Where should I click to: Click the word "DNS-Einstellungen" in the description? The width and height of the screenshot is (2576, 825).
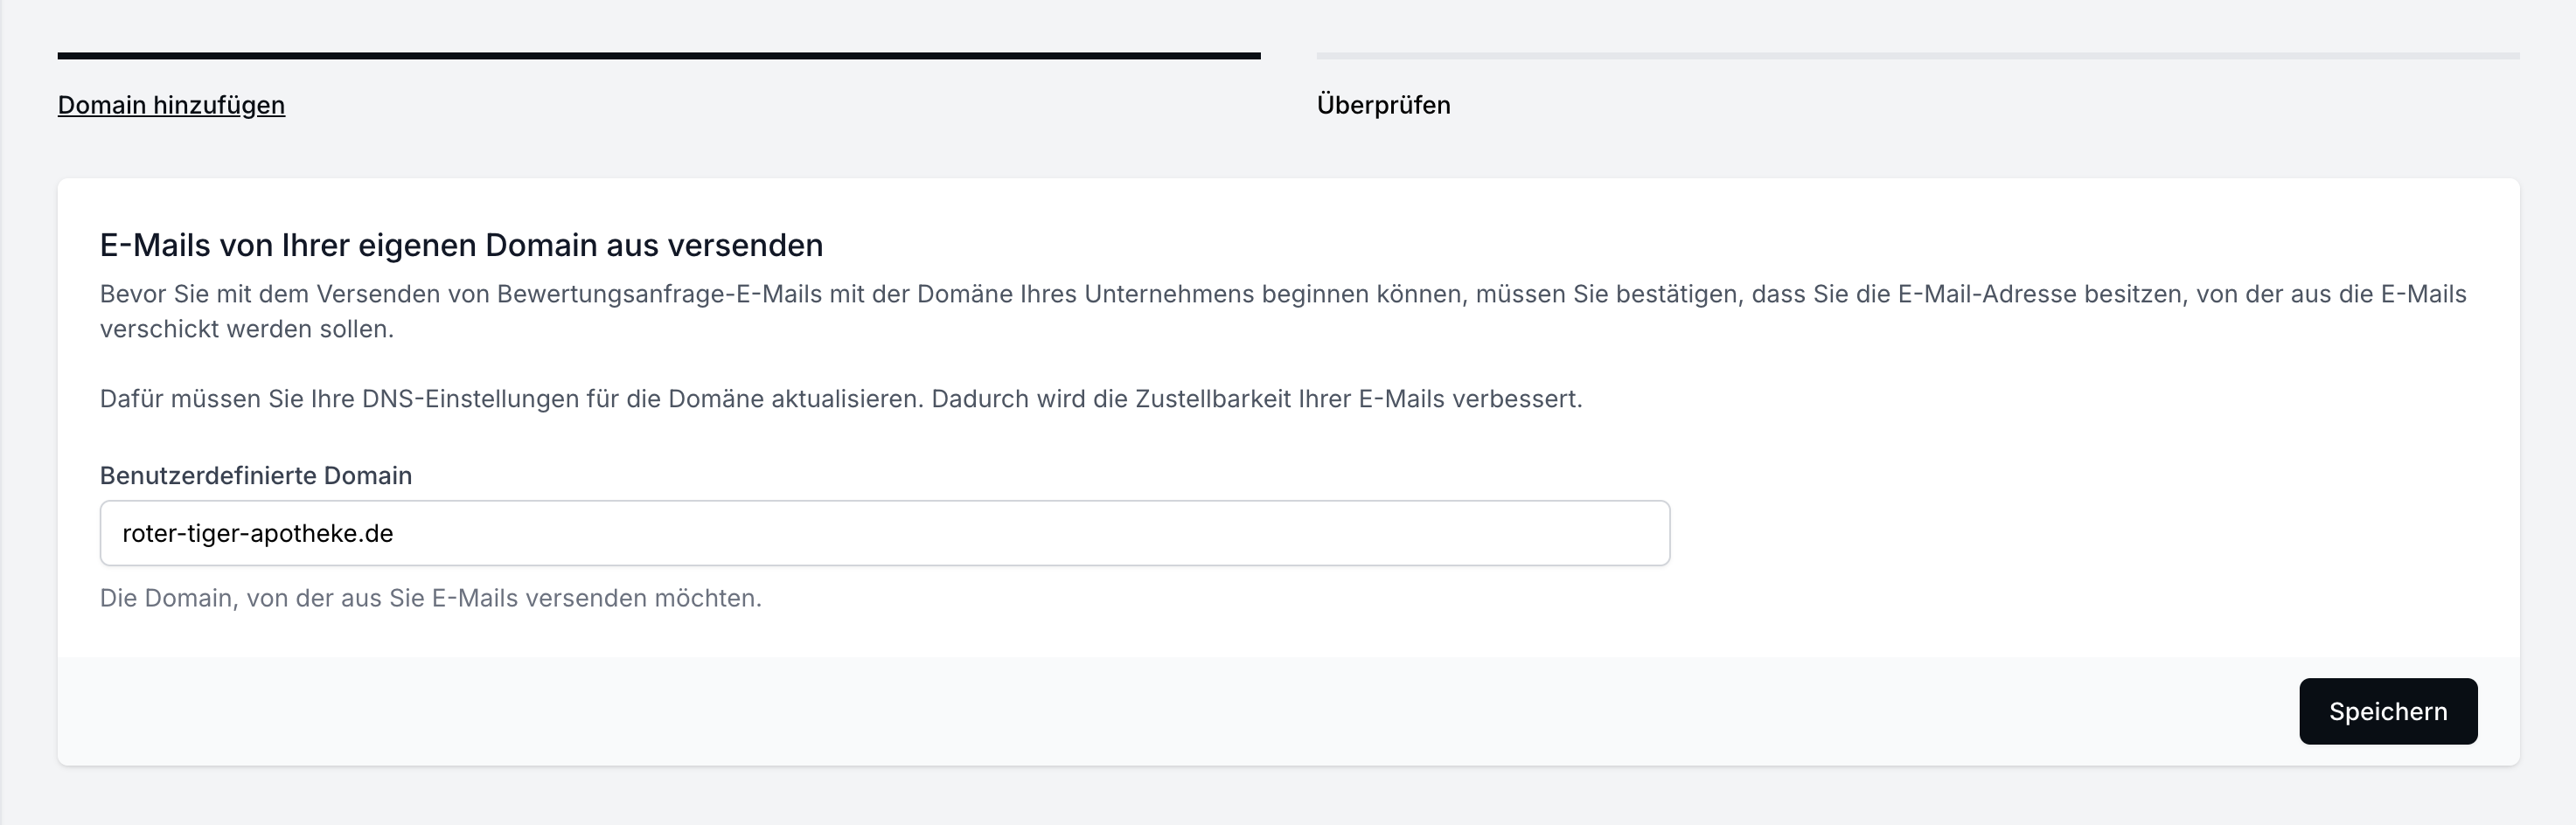(x=470, y=399)
